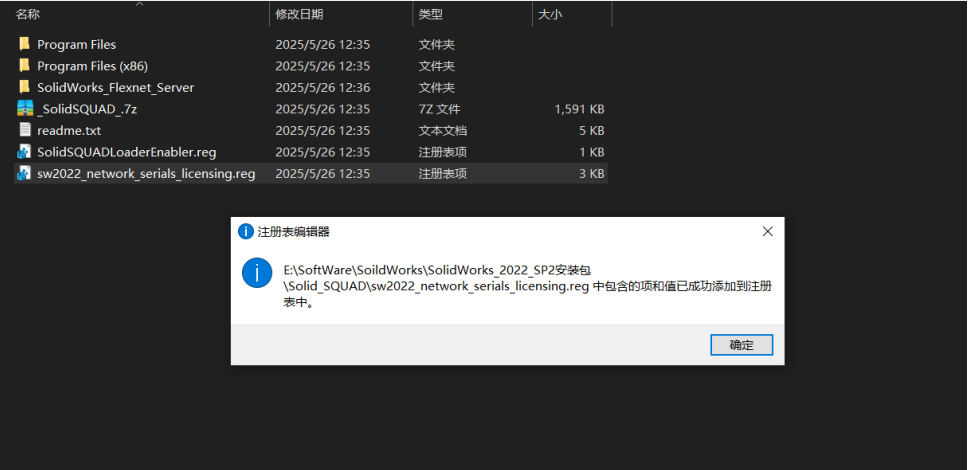Click the Program Files (x86) folder icon

point(24,65)
